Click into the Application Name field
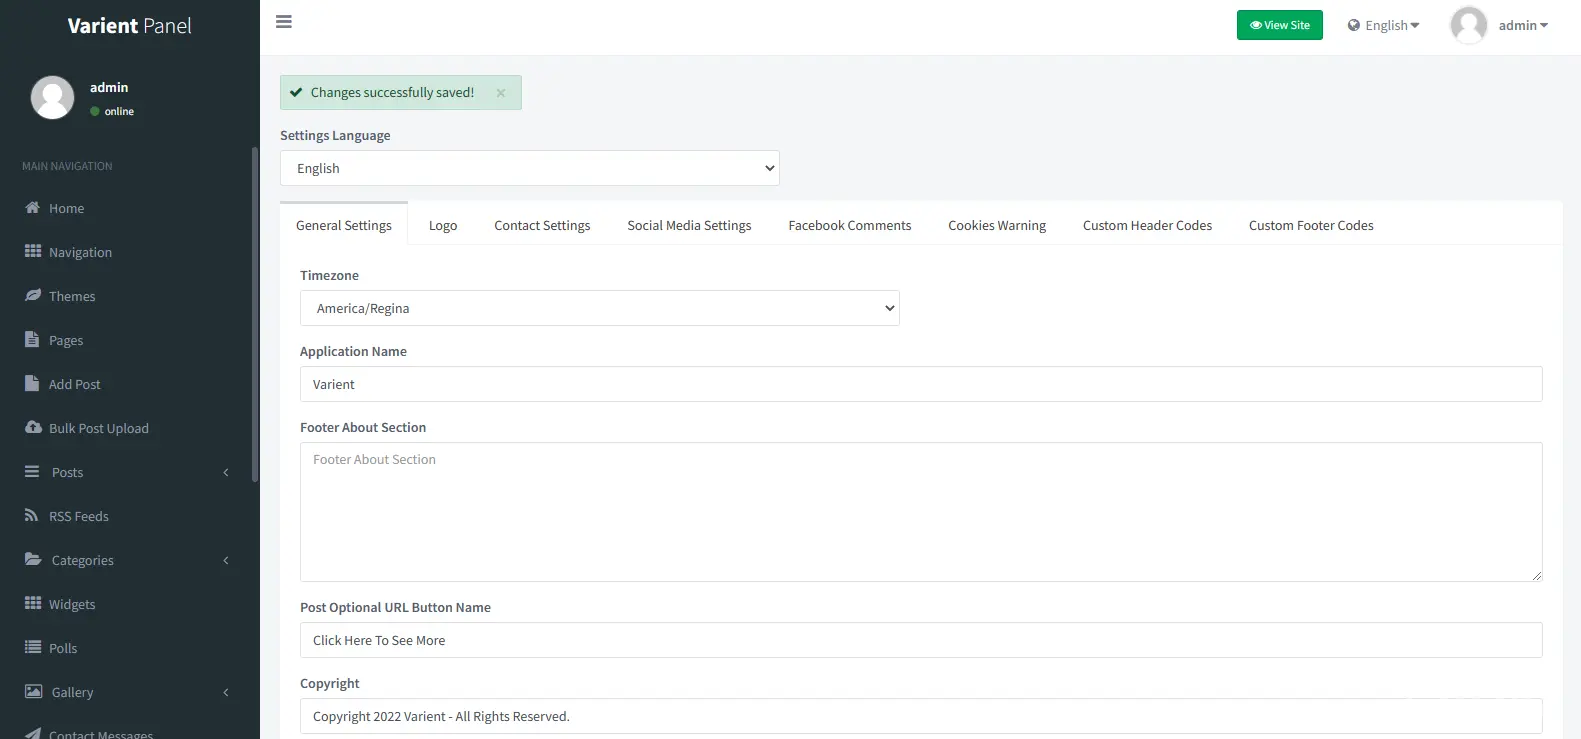Screen dimensions: 1581x739 pyautogui.click(x=920, y=384)
